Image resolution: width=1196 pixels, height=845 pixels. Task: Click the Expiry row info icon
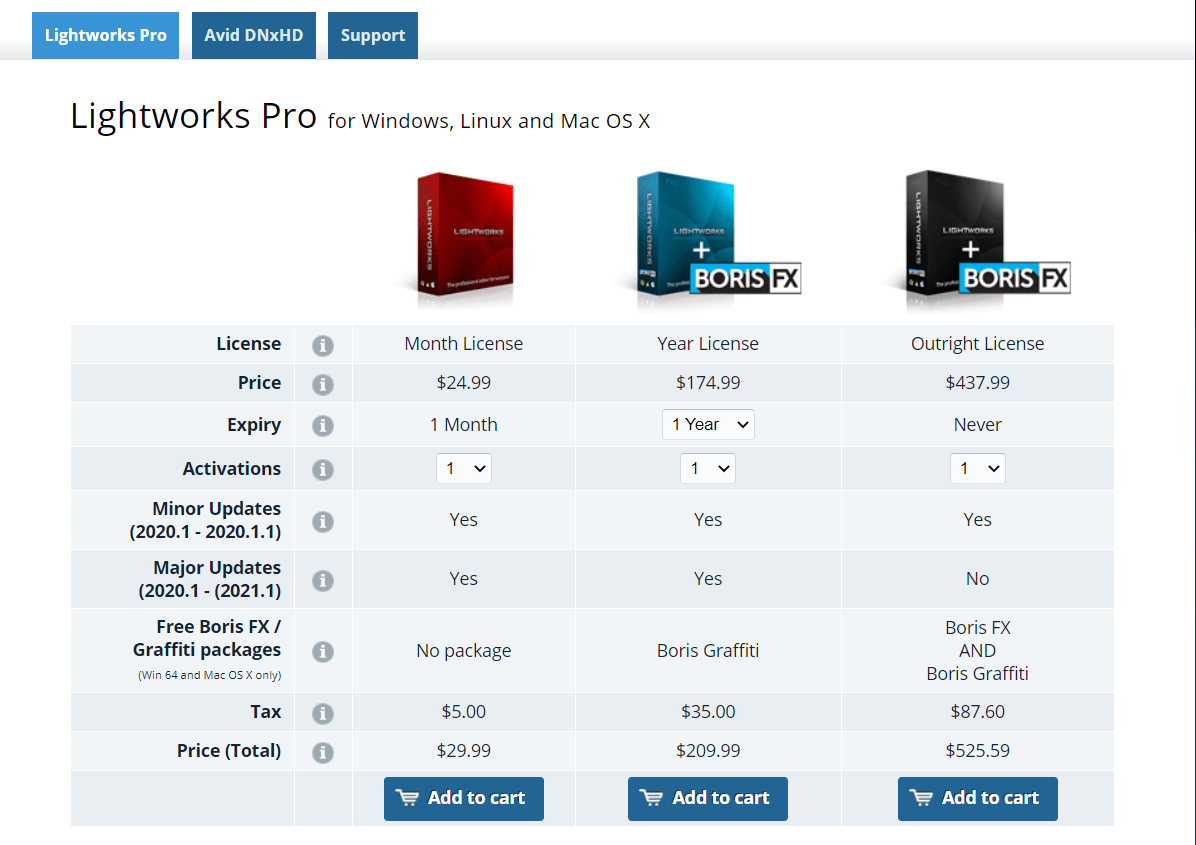pyautogui.click(x=322, y=424)
